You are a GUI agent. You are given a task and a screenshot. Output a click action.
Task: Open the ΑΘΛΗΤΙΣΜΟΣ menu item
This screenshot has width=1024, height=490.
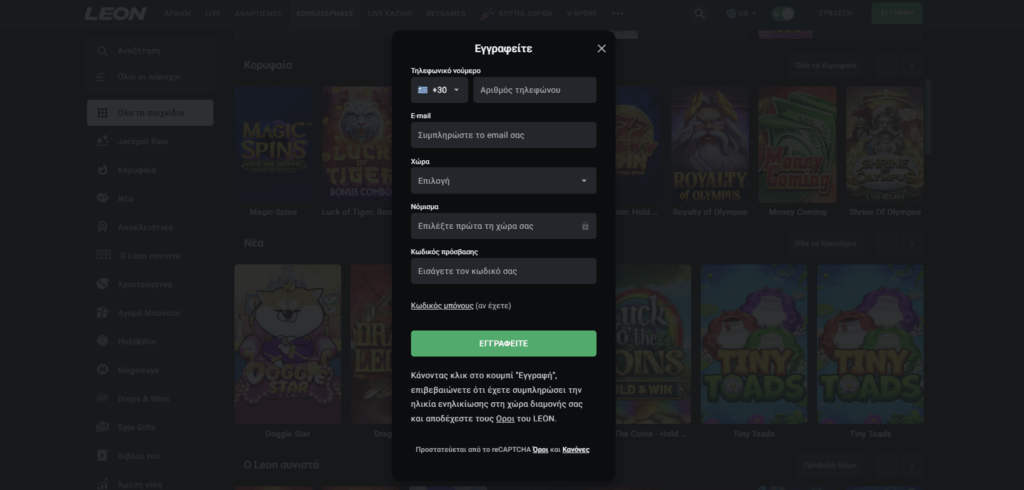pyautogui.click(x=258, y=13)
